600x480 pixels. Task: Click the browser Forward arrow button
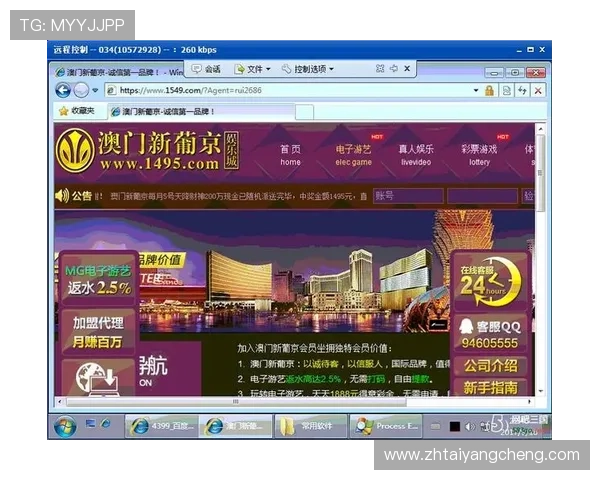coord(81,91)
